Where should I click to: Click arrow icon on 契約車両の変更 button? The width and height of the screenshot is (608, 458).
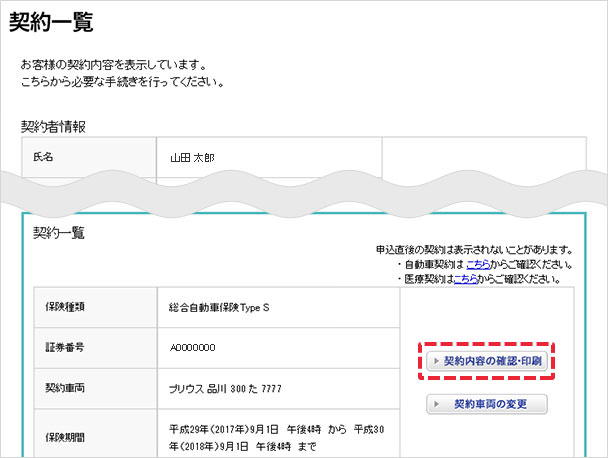436,405
